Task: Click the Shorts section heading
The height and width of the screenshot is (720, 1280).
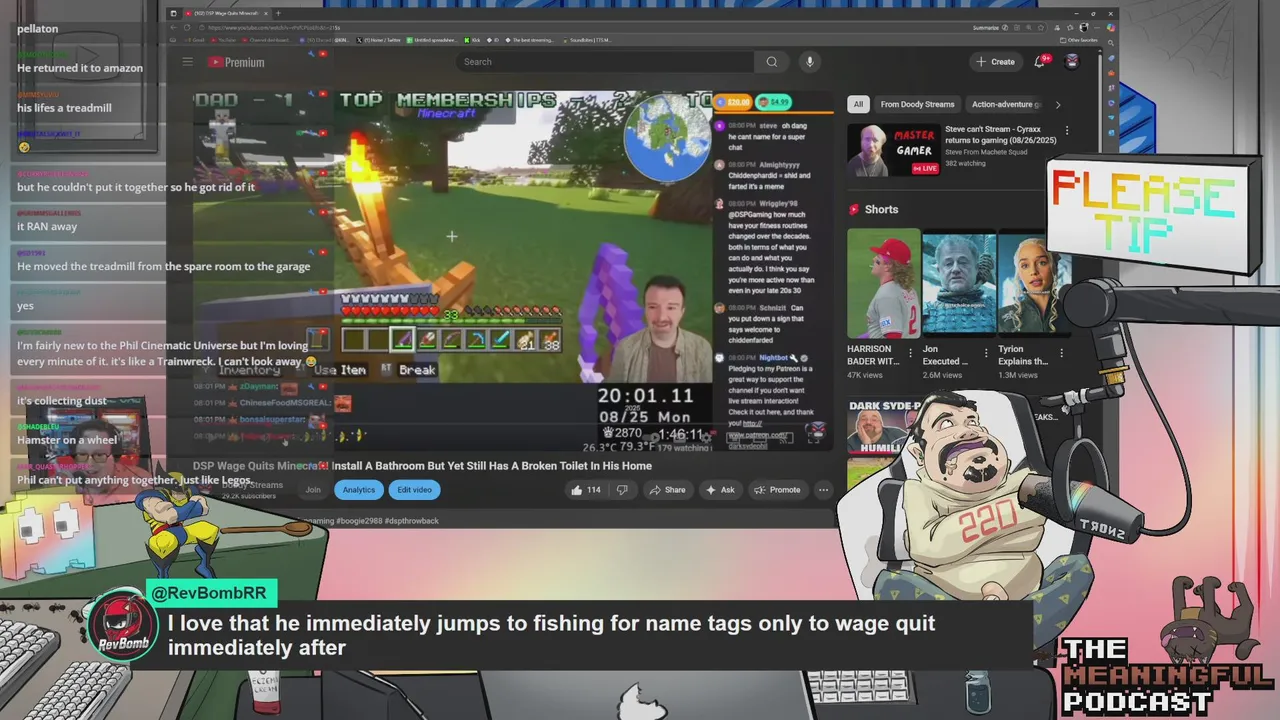Action: pyautogui.click(x=881, y=209)
